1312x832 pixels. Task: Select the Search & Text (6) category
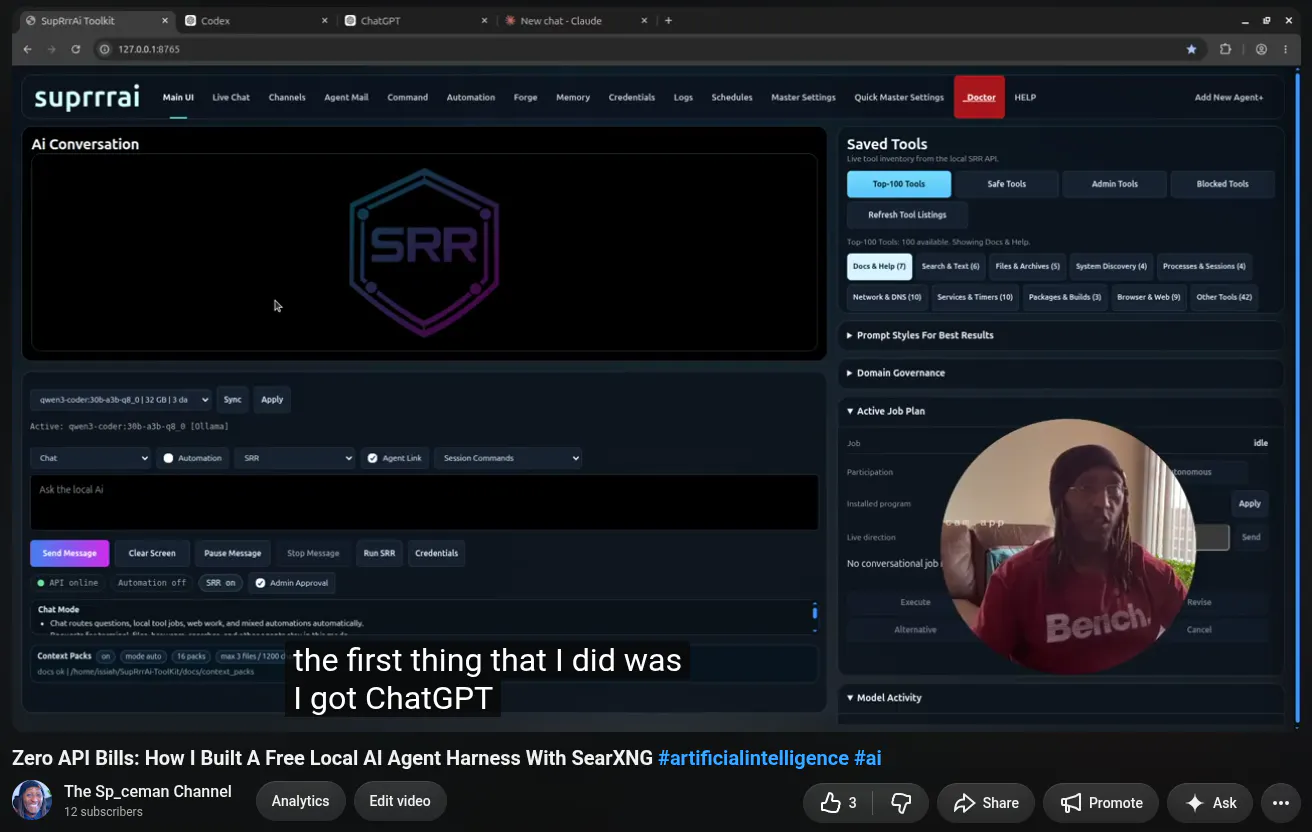[950, 267]
